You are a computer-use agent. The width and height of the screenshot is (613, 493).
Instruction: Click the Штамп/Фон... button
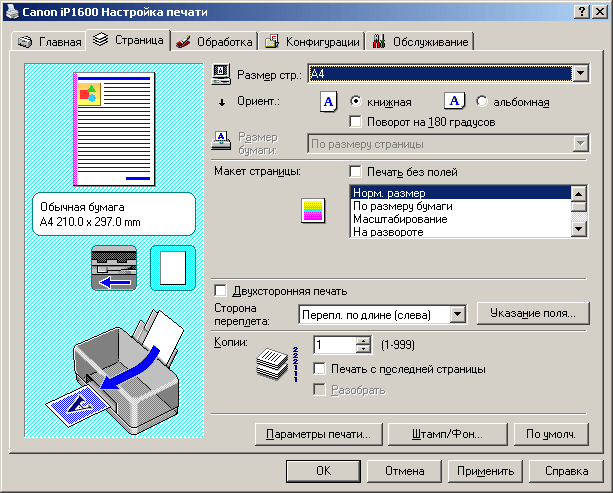click(448, 434)
